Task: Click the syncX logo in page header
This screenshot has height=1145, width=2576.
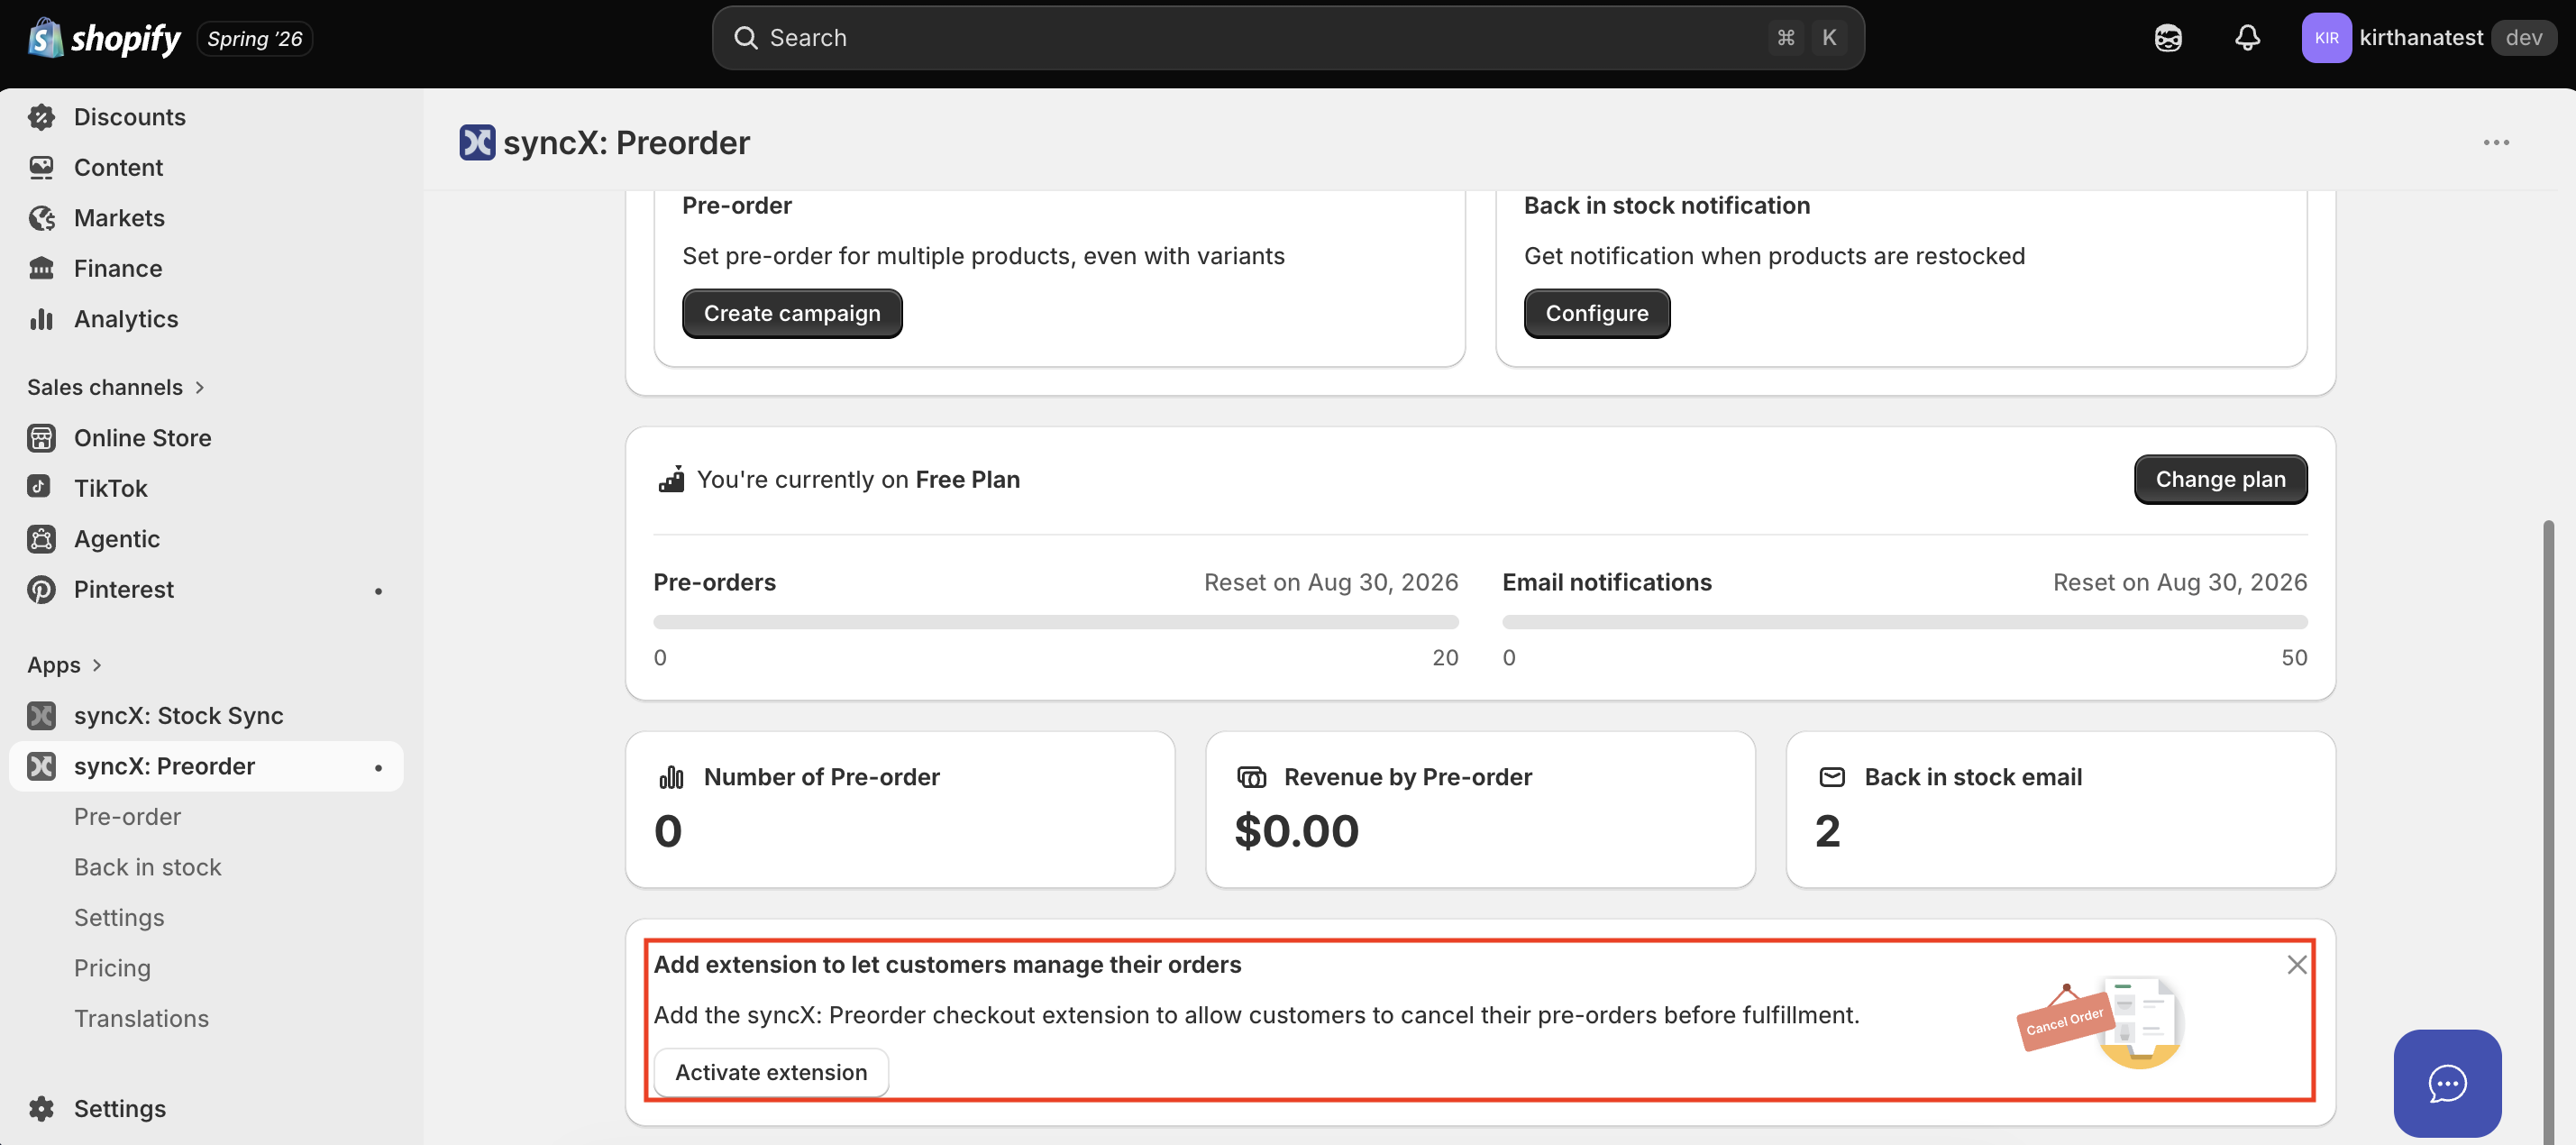Action: [x=477, y=142]
